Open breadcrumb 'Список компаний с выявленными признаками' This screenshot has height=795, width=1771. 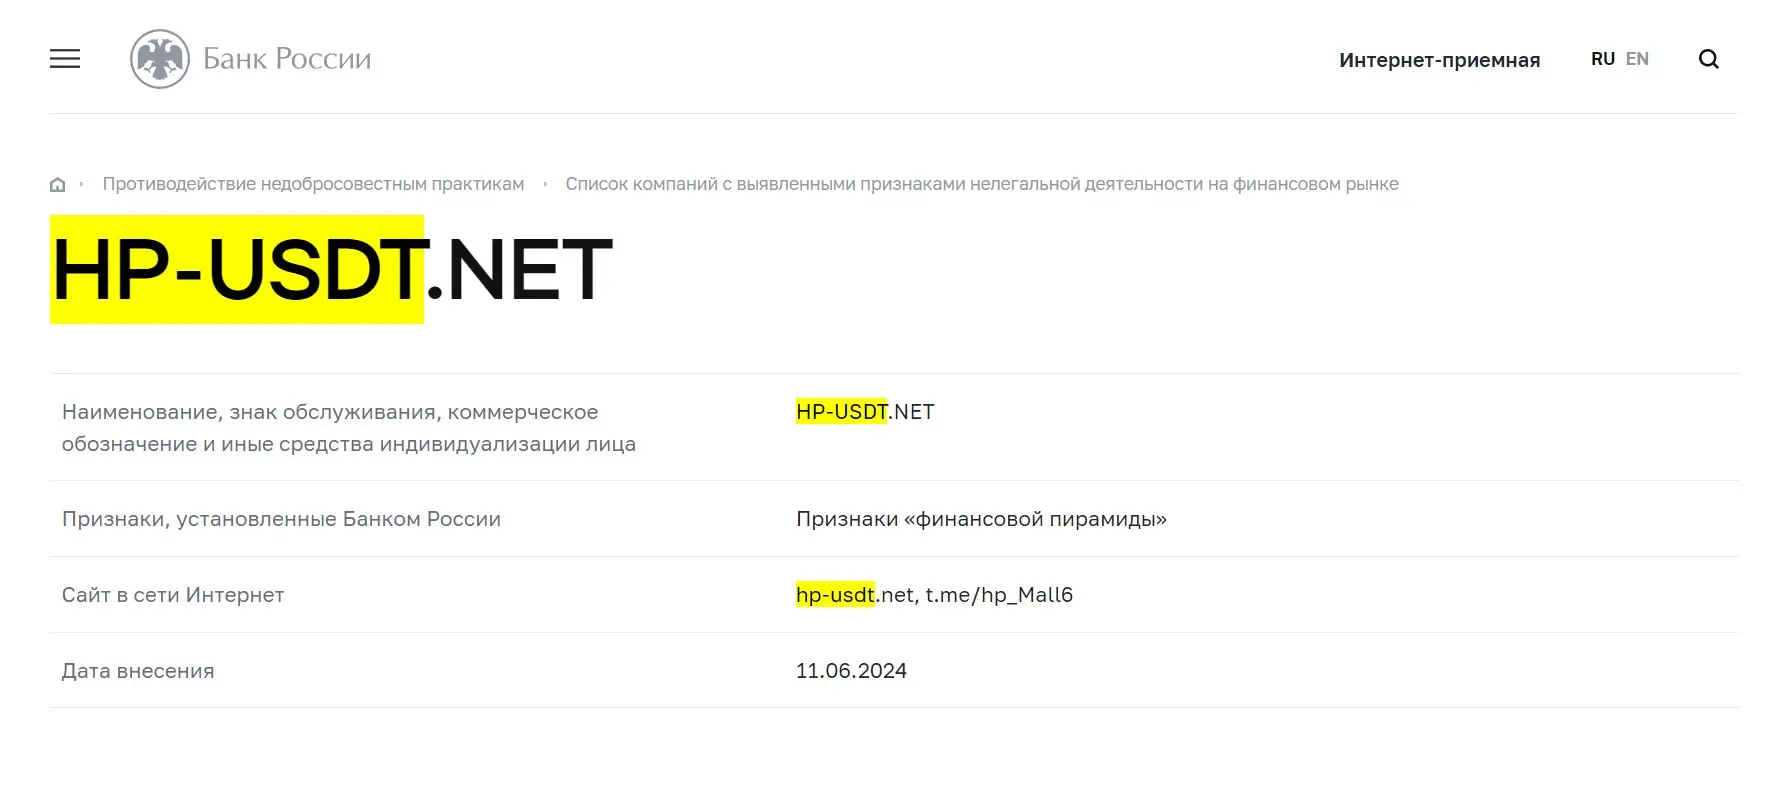pyautogui.click(x=982, y=183)
